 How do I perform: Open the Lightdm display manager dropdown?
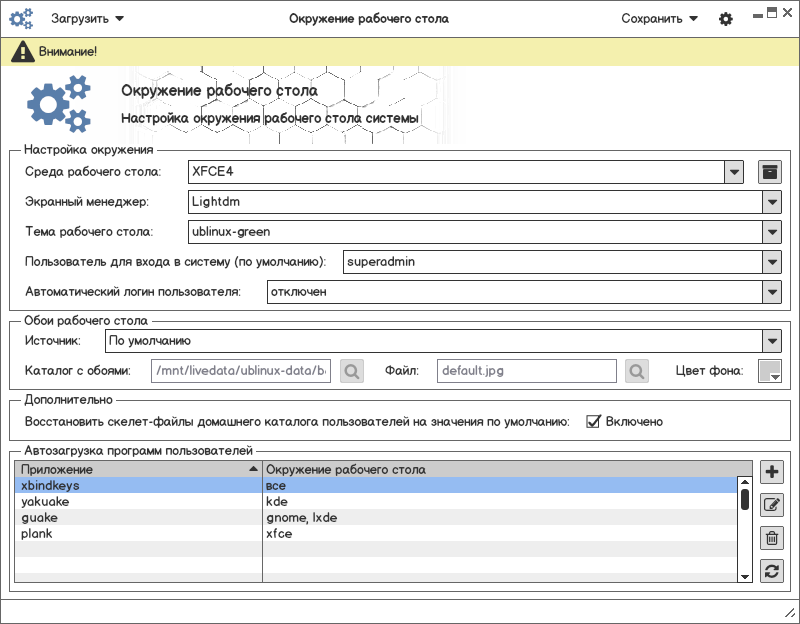(x=771, y=201)
